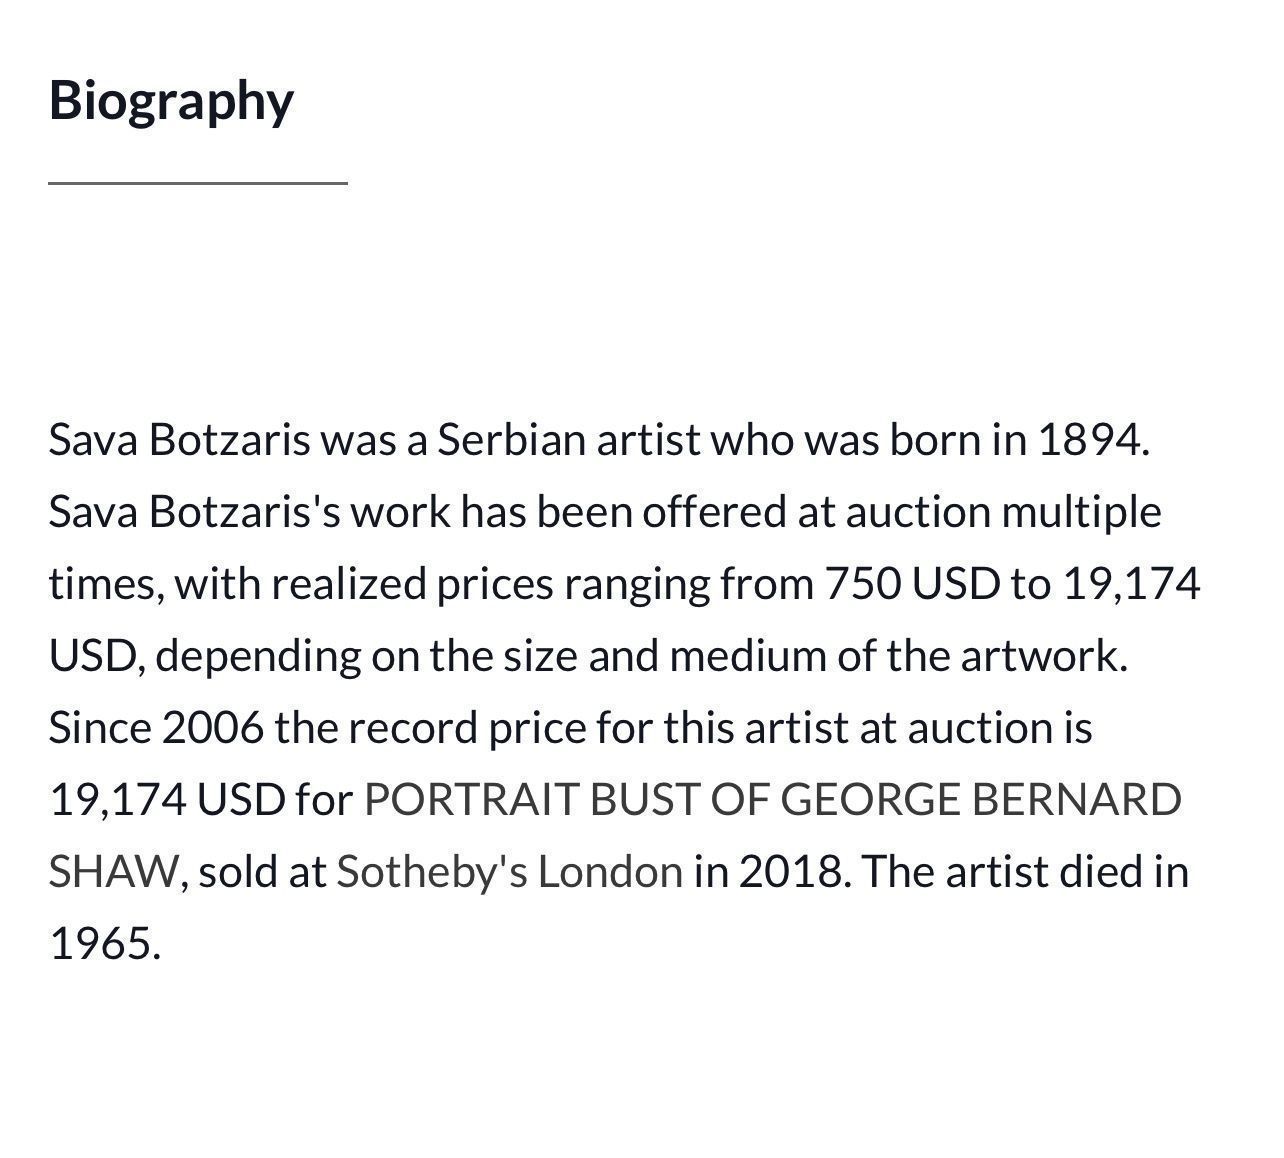Click the word artwork
This screenshot has width=1284, height=1158.
[1044, 656]
